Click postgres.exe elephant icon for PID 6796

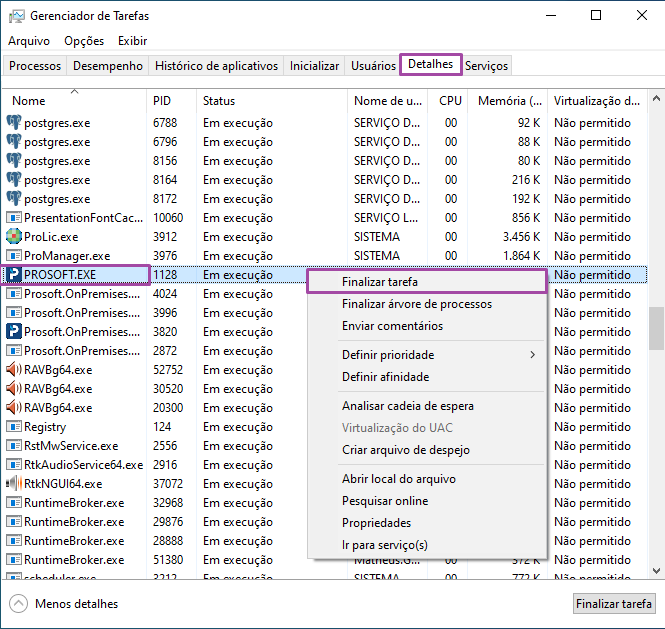click(14, 142)
